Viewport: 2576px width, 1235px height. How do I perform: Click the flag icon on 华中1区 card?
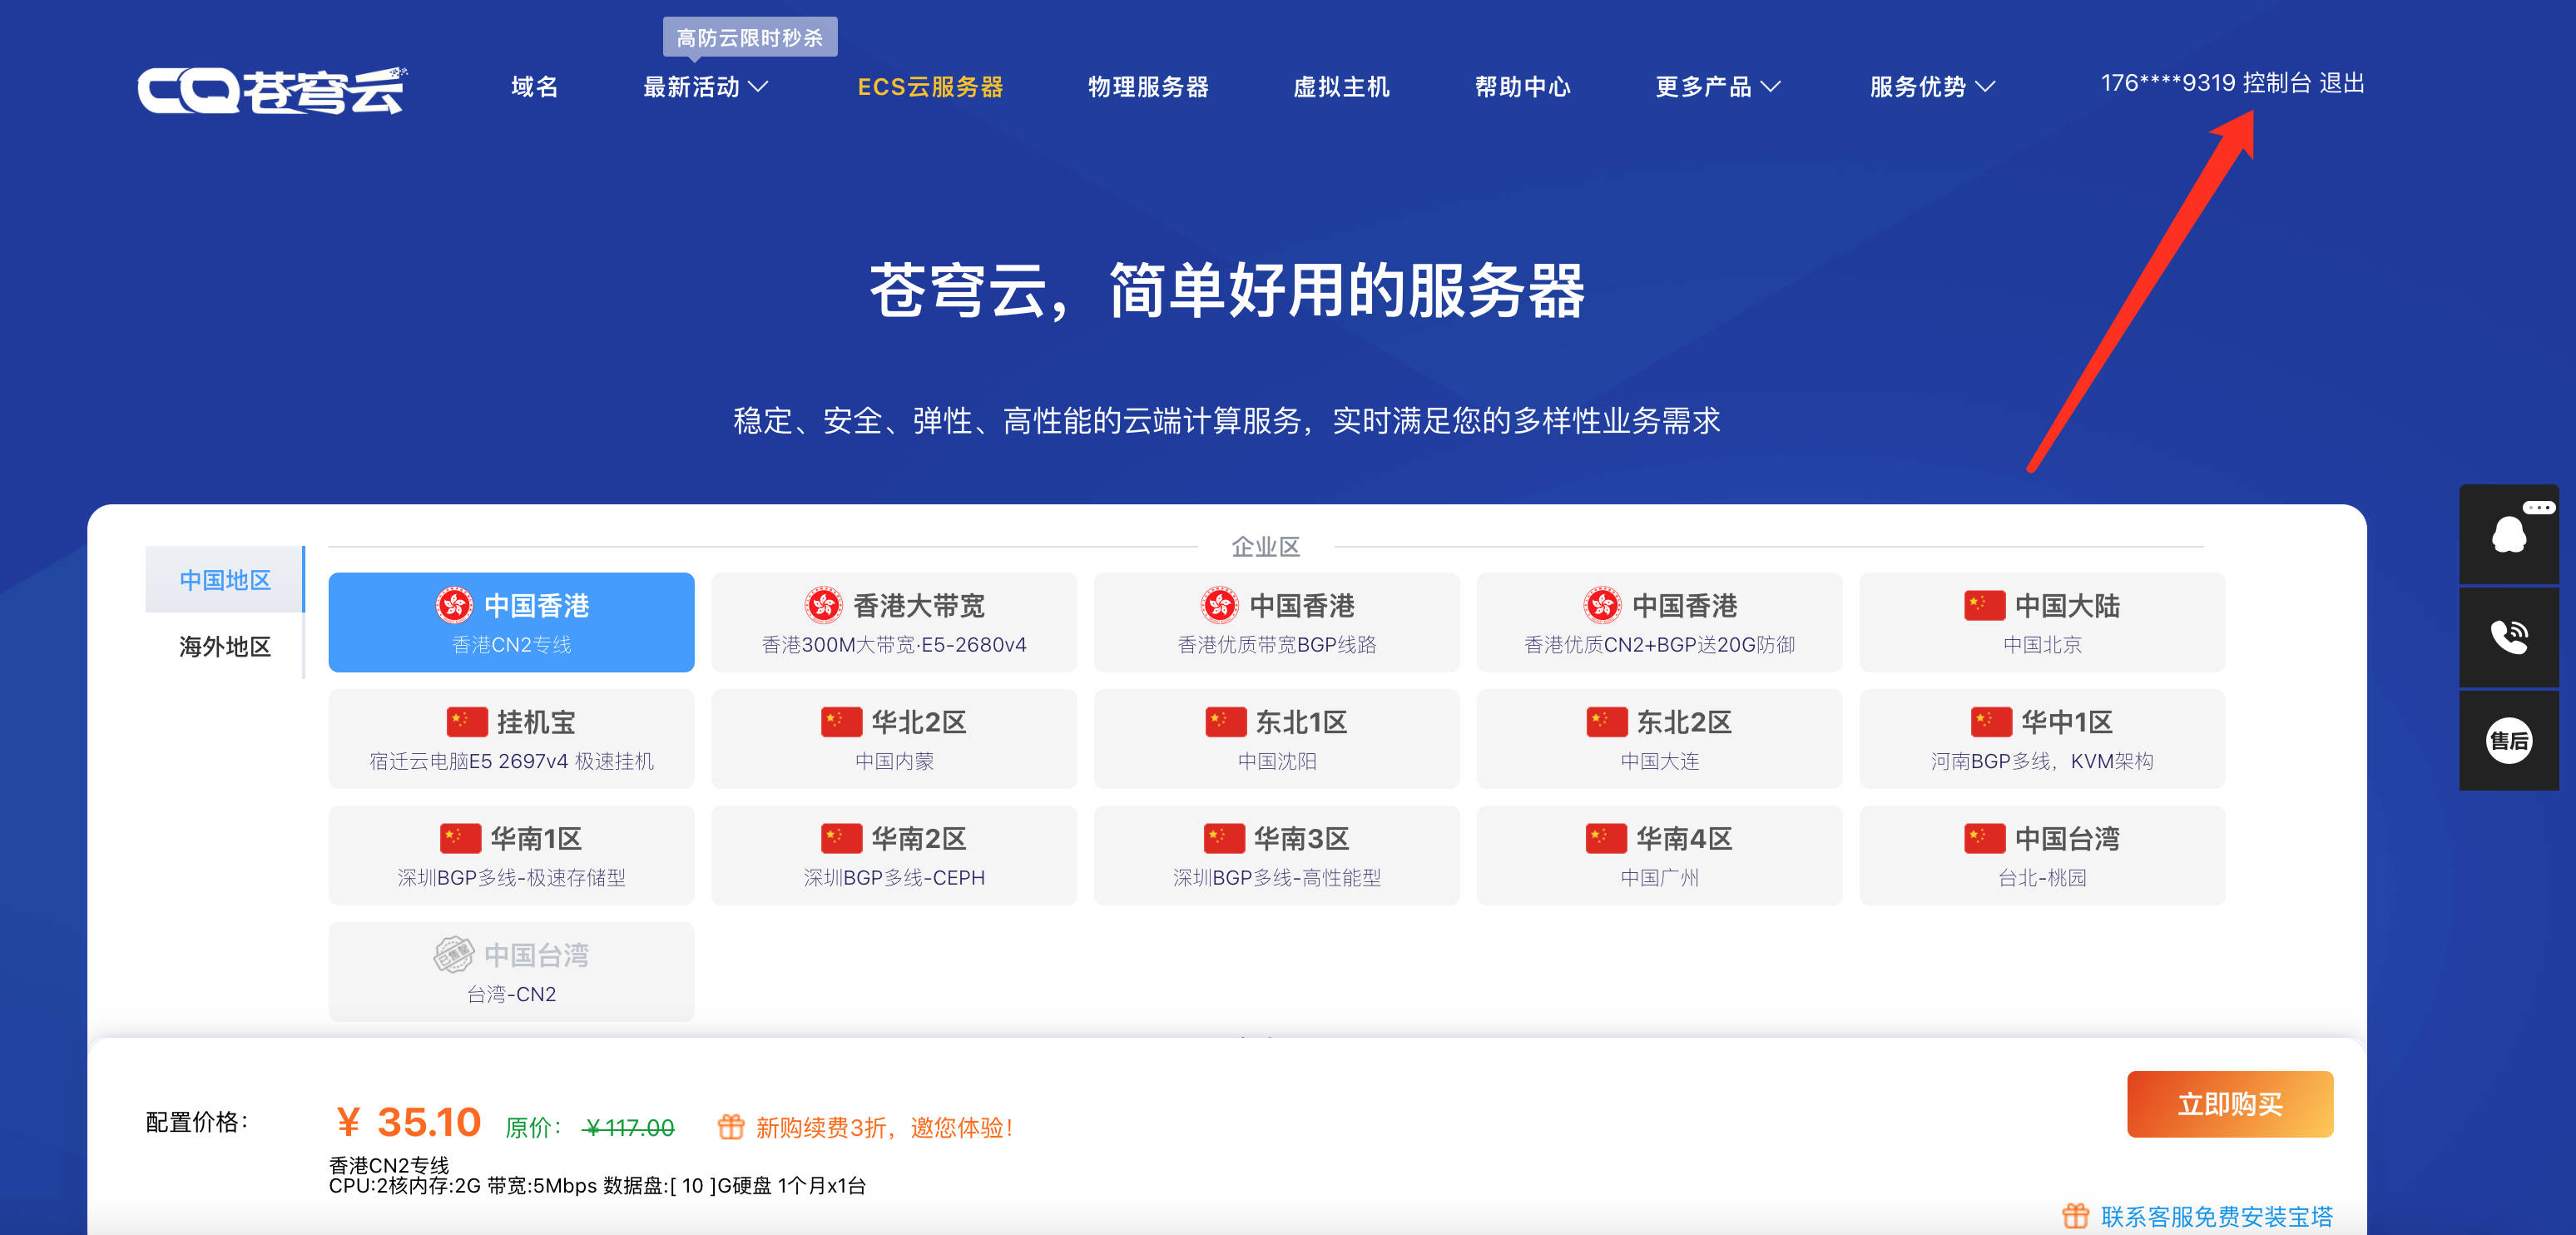1991,722
